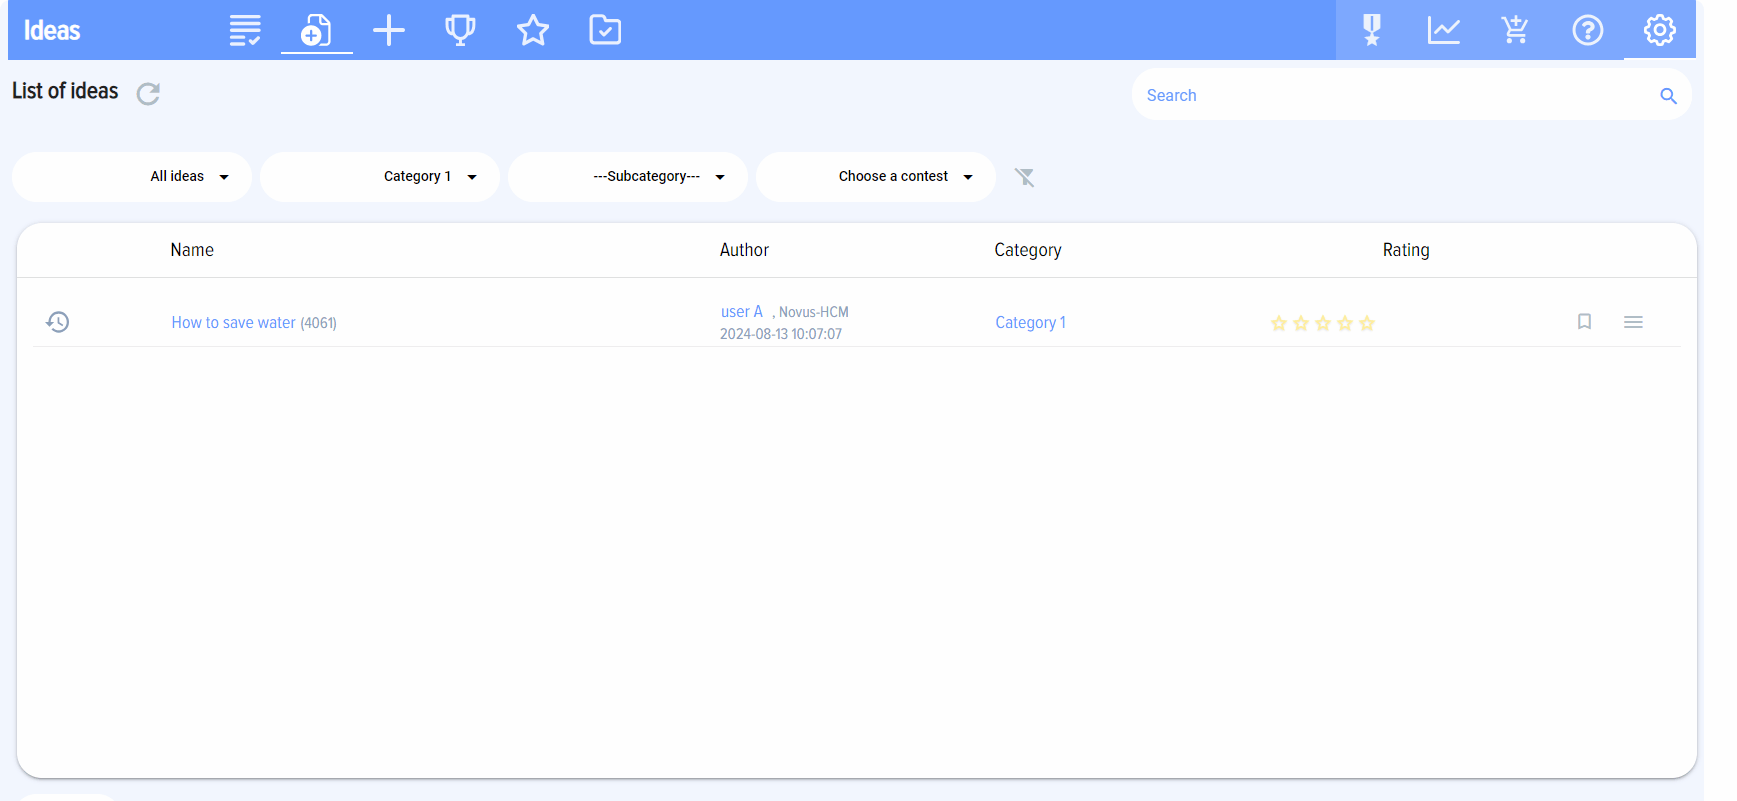Open the line chart statistics icon
Viewport: 1737px width, 801px height.
click(1443, 30)
